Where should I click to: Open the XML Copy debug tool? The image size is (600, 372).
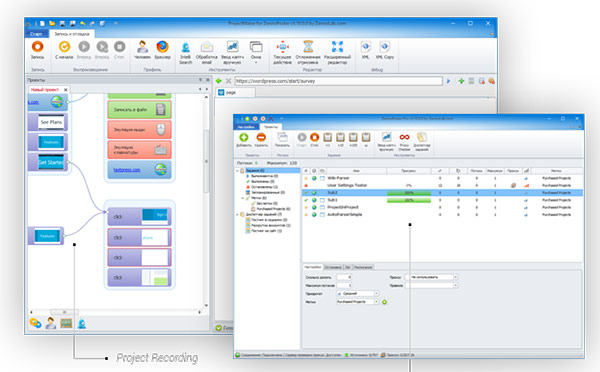pyautogui.click(x=385, y=50)
